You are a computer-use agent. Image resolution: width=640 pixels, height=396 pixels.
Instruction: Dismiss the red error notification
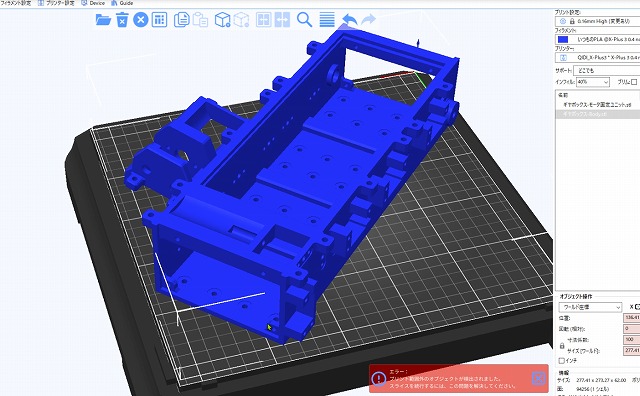coord(538,378)
